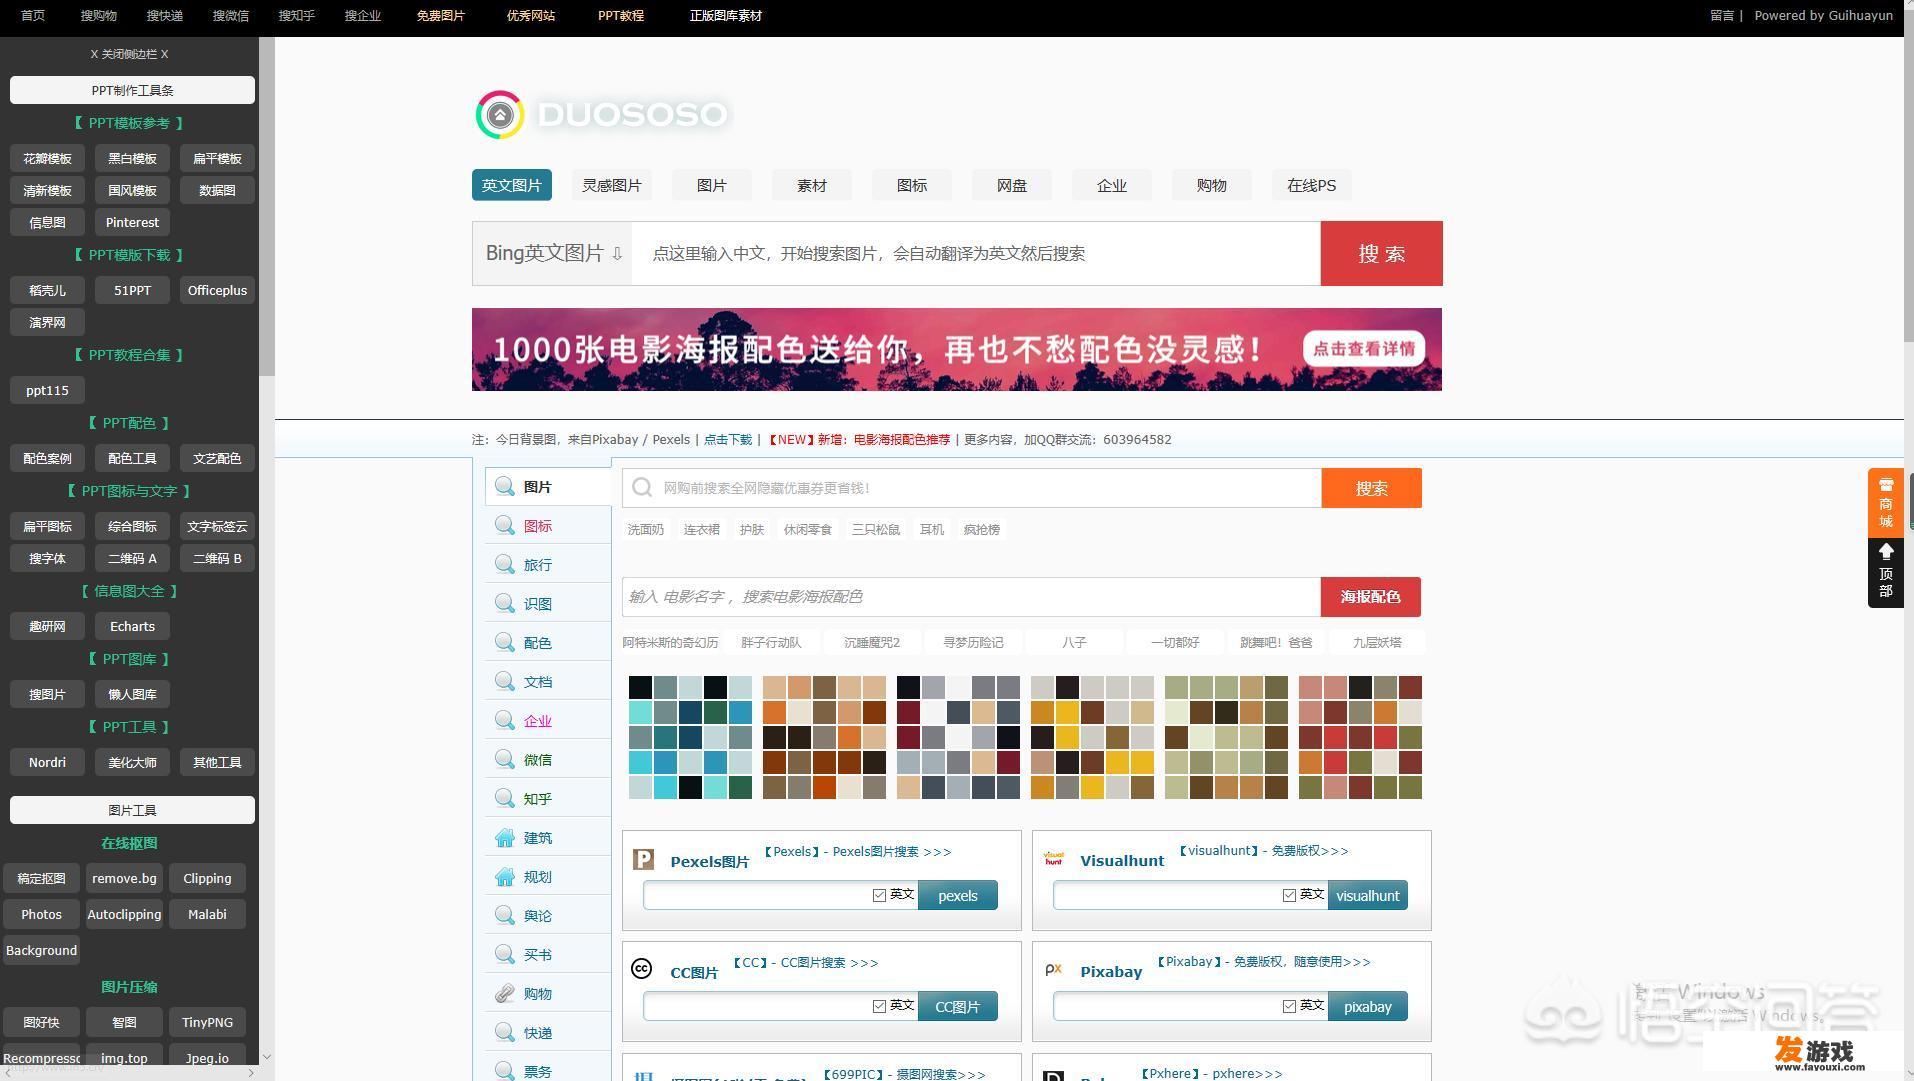Click the olive-green movie palette swatch grid
Image resolution: width=1914 pixels, height=1081 pixels.
click(1226, 737)
